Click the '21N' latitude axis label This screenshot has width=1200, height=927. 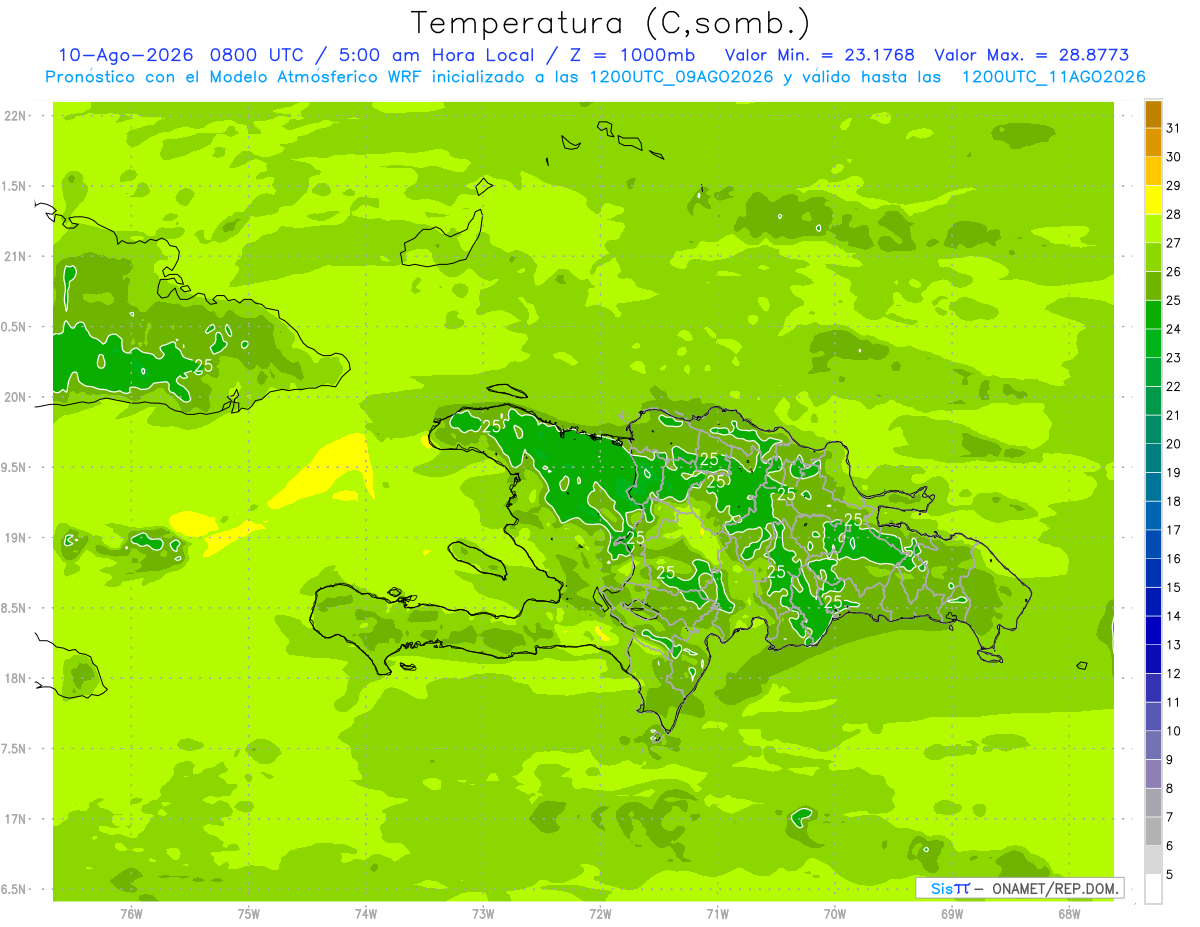coord(14,257)
